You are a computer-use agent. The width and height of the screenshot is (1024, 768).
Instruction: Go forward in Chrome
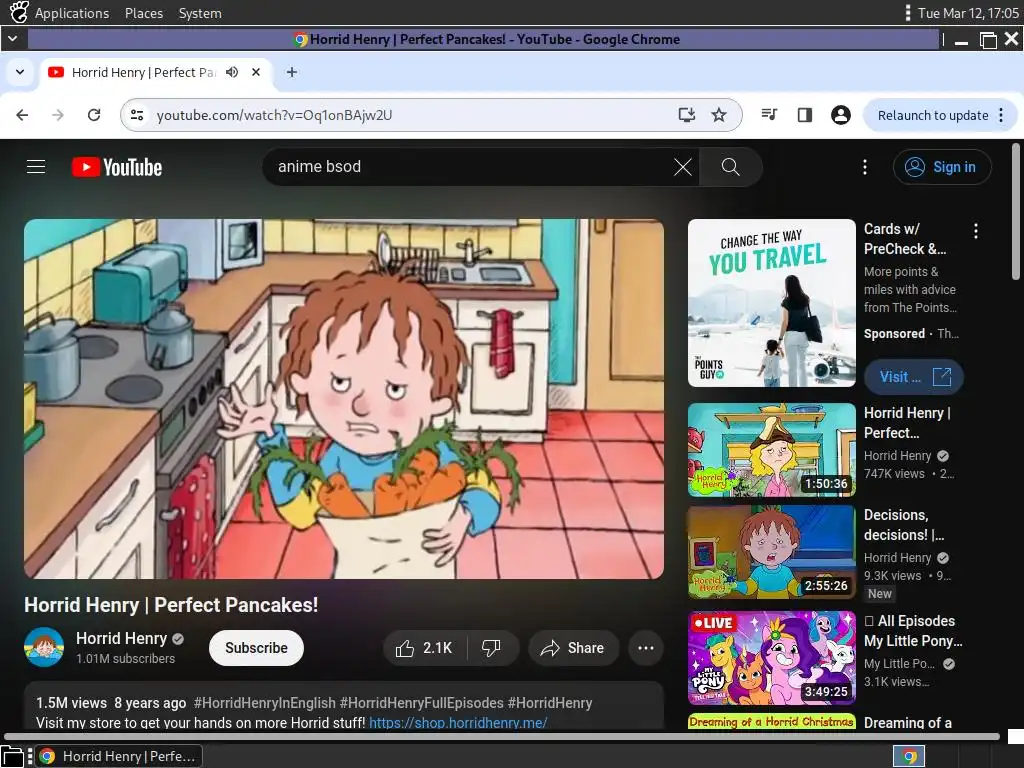(x=58, y=115)
